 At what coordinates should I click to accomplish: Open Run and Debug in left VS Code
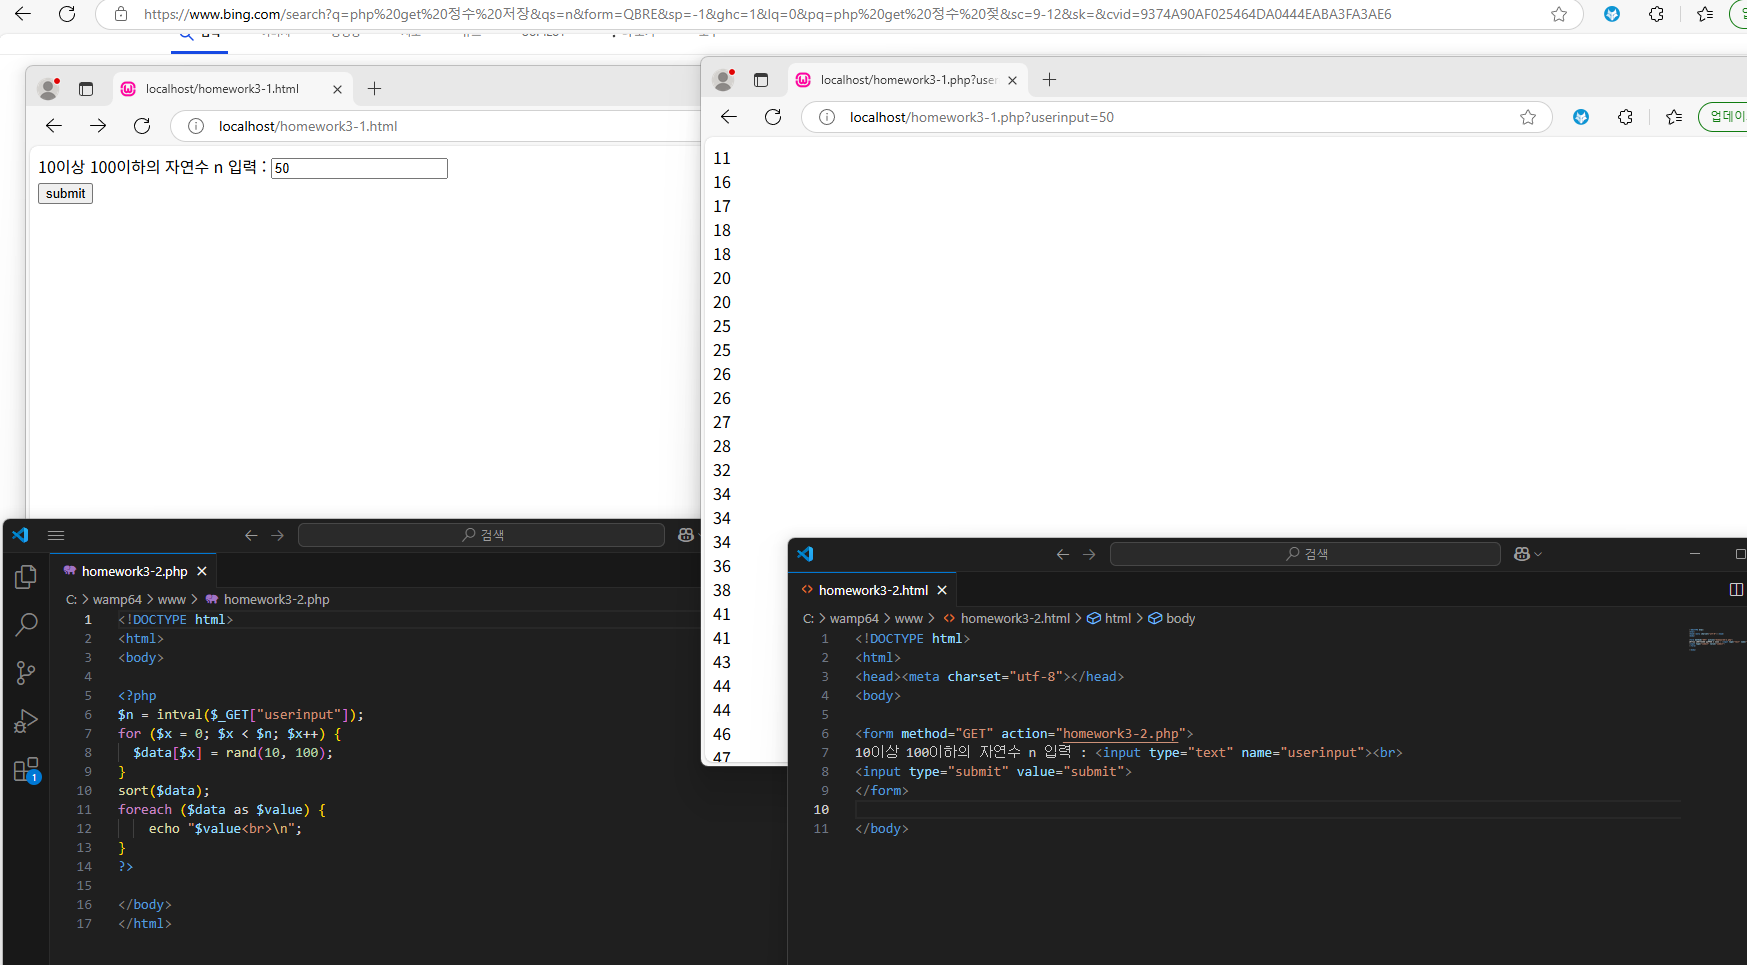point(26,721)
